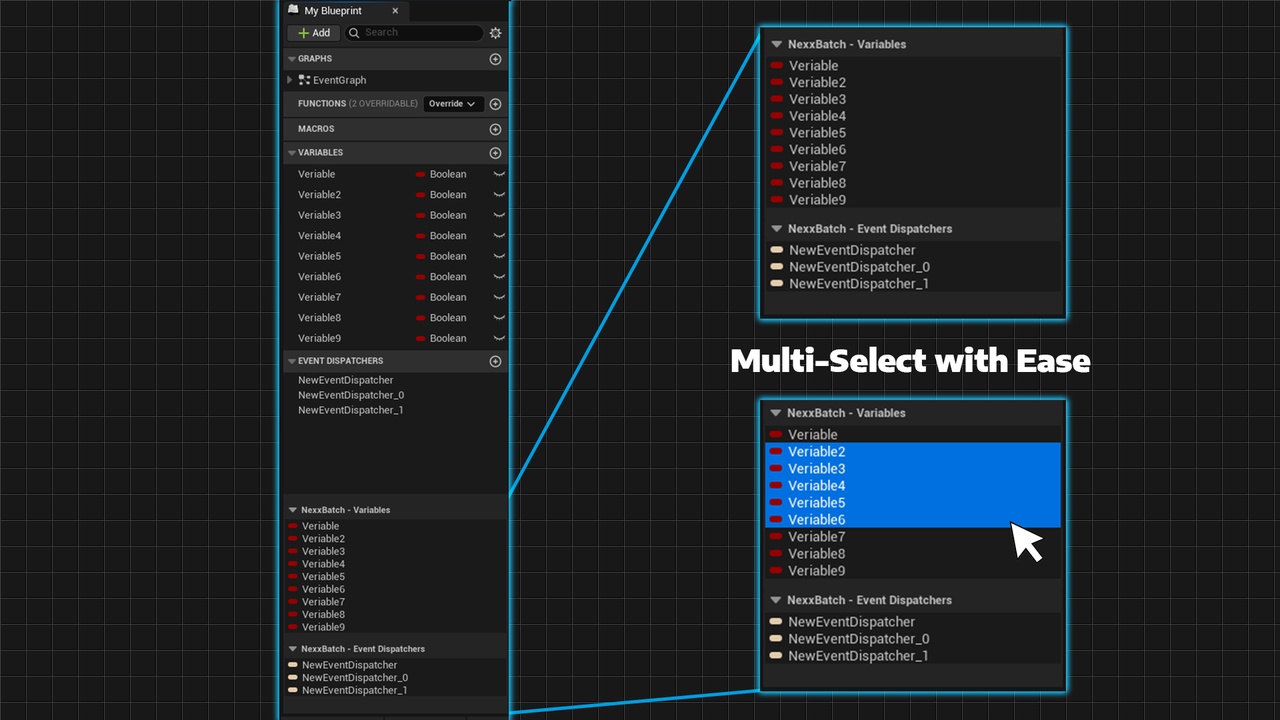Select NewEventDispatcher_0 in EVENT DISPATCHERS section
The height and width of the screenshot is (720, 1280).
351,395
